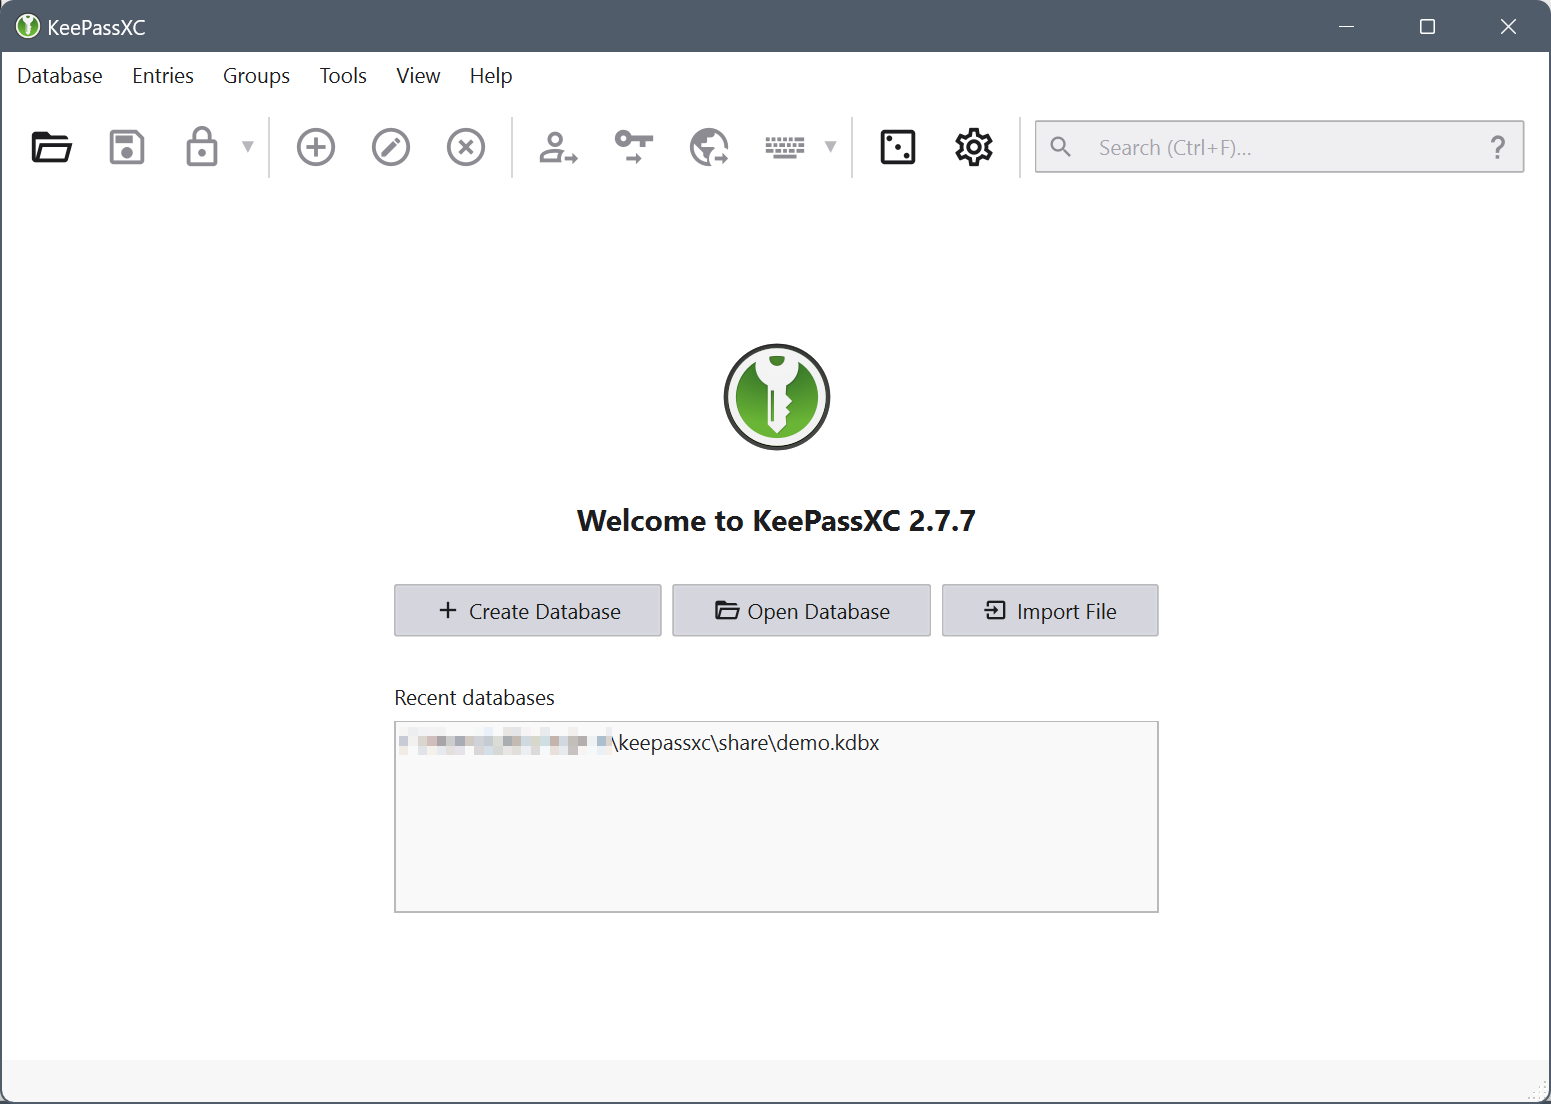This screenshot has width=1551, height=1104.
Task: Copy password using the key icon
Action: (x=633, y=147)
